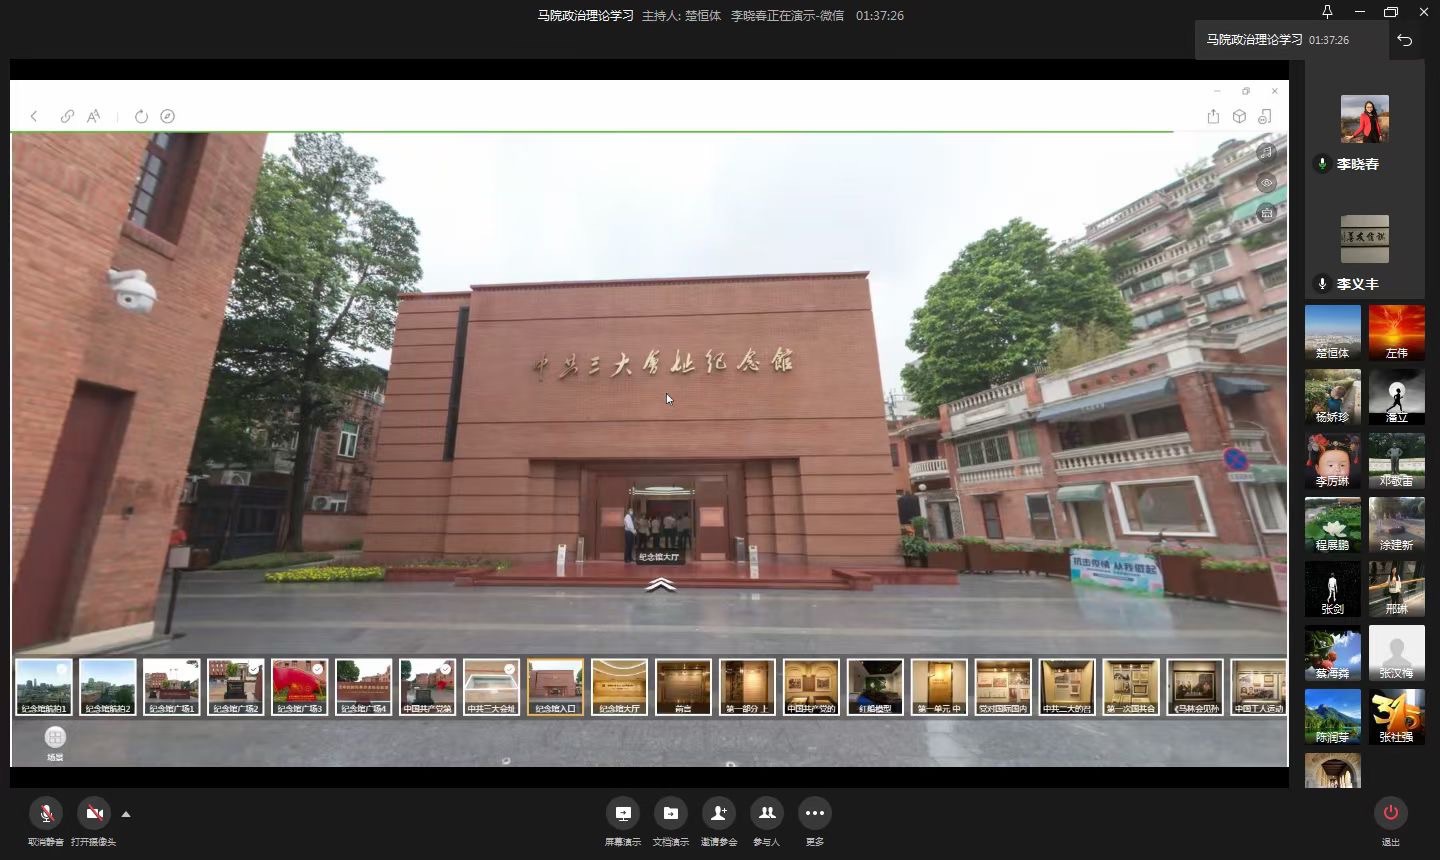Open the 场景 scene list button
The image size is (1440, 860).
coord(55,738)
